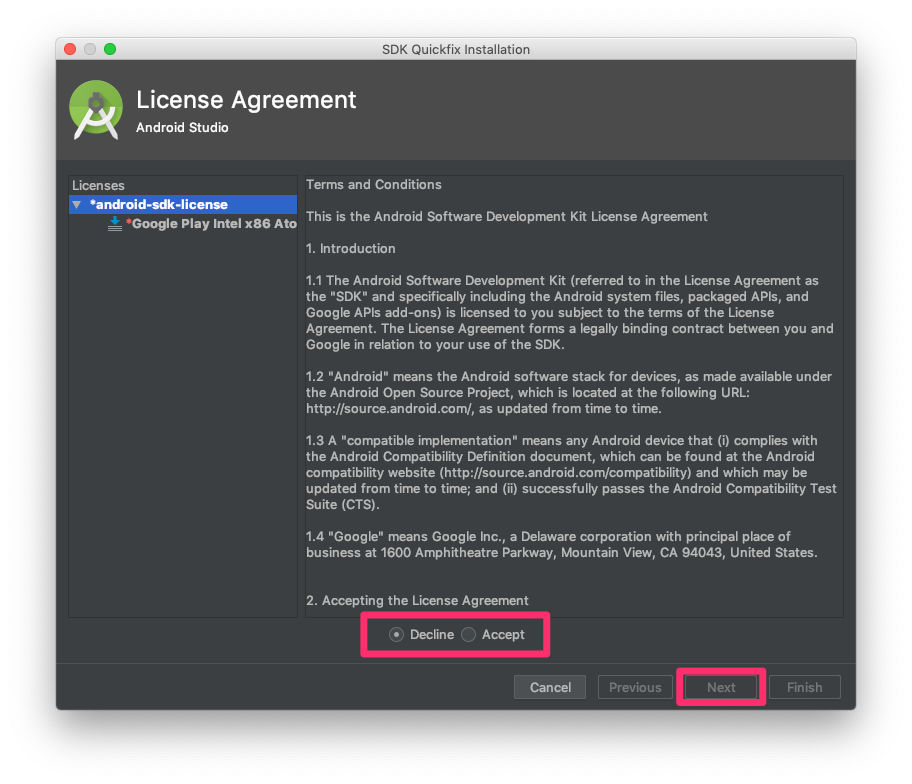Viewport: 912px width, 784px height.
Task: Click the Next button
Action: (721, 687)
